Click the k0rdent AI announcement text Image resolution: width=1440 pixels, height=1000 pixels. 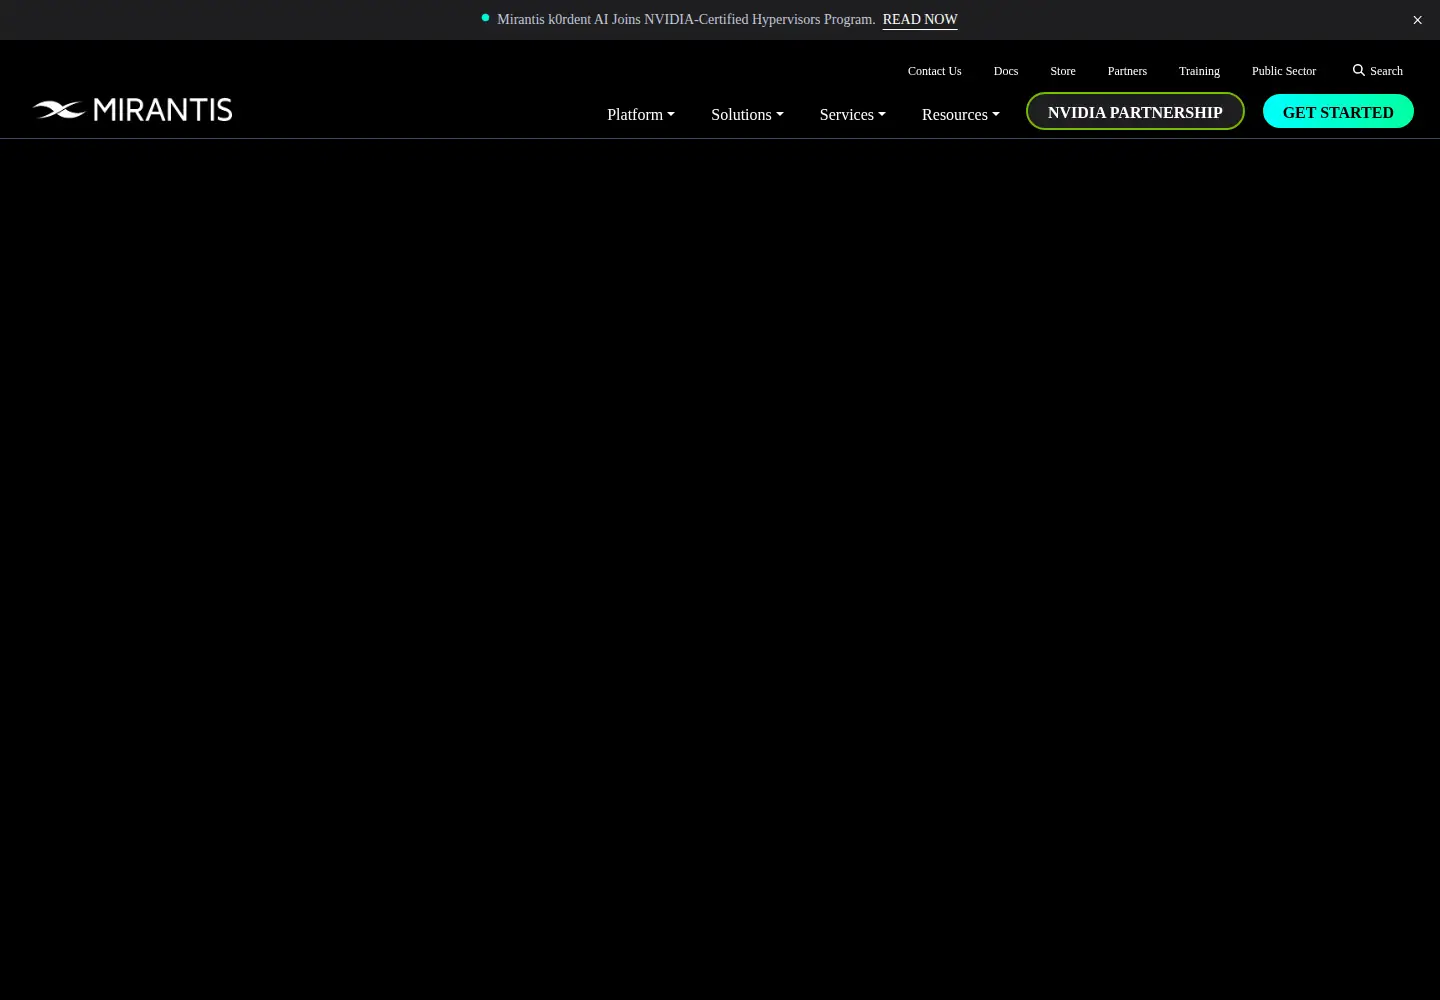tap(686, 19)
